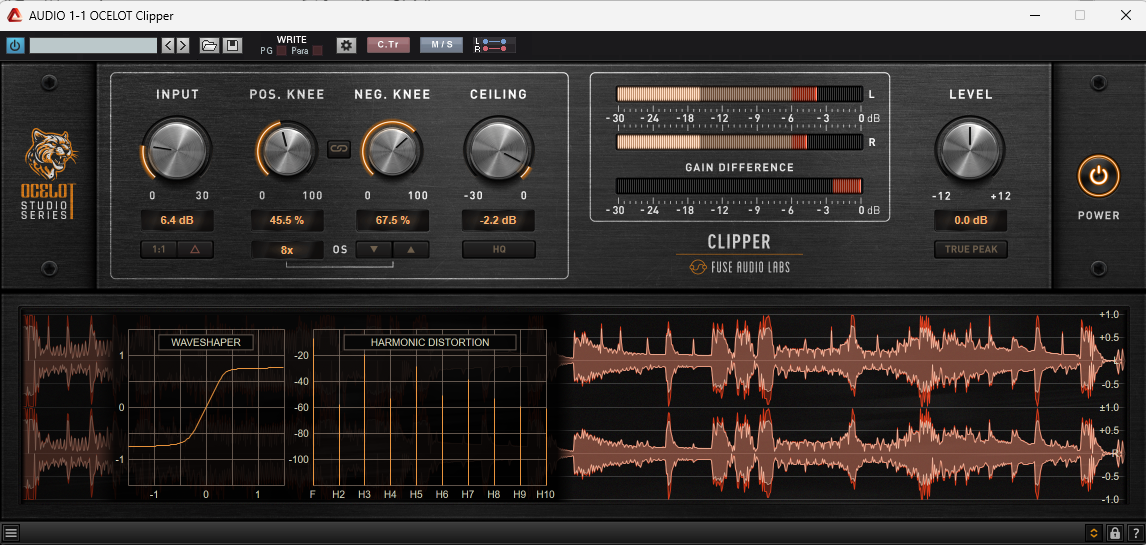
Task: Click the INPUT knob
Action: point(177,150)
